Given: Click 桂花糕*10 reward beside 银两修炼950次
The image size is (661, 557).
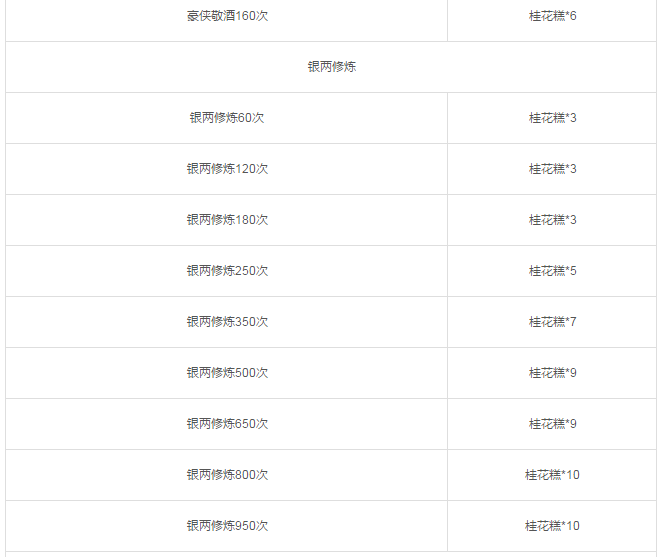Looking at the screenshot, I should [552, 526].
